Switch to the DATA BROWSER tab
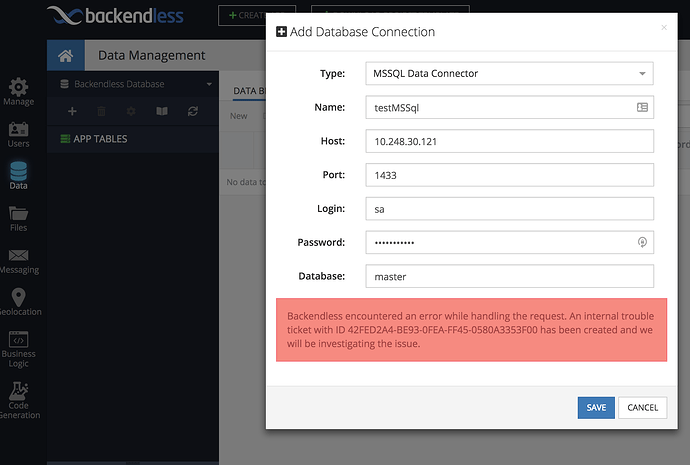Image resolution: width=690 pixels, height=465 pixels. pyautogui.click(x=249, y=91)
